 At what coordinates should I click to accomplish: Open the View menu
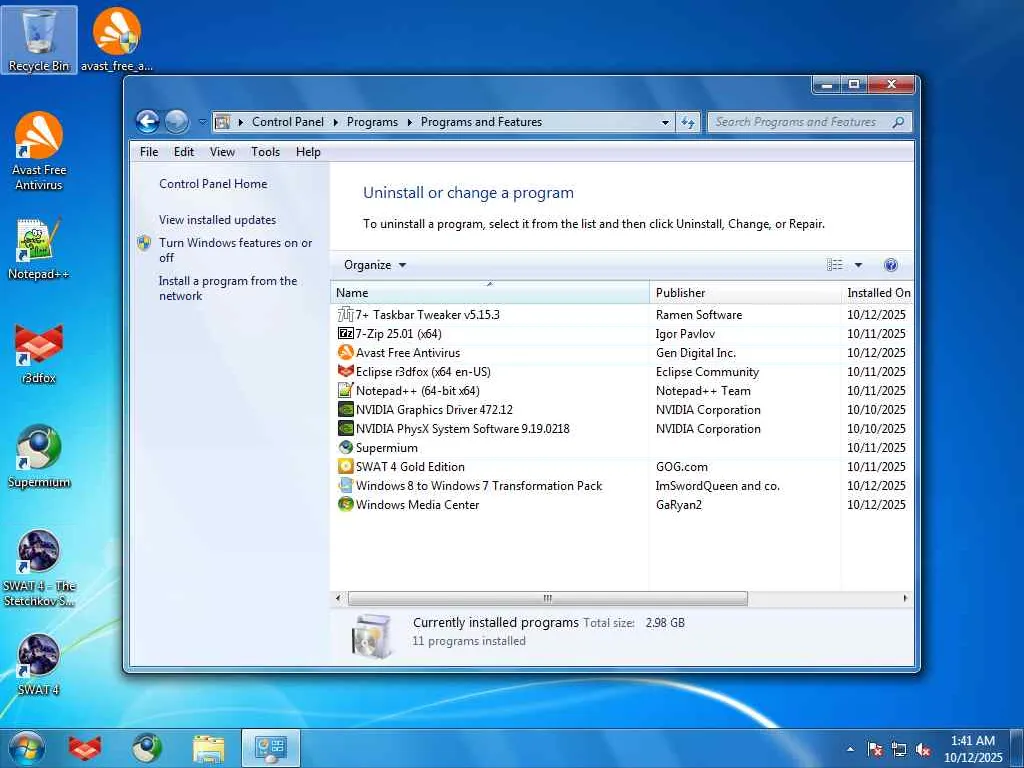pos(222,152)
